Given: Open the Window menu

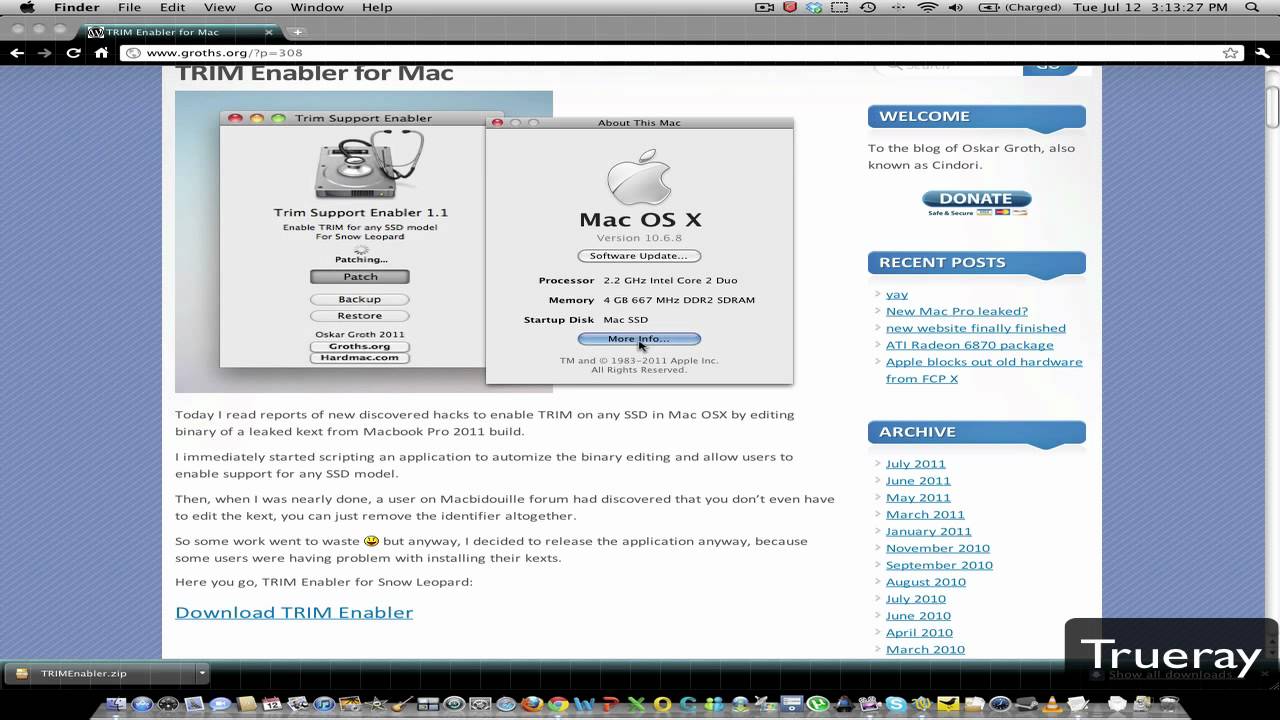Looking at the screenshot, I should [x=316, y=7].
